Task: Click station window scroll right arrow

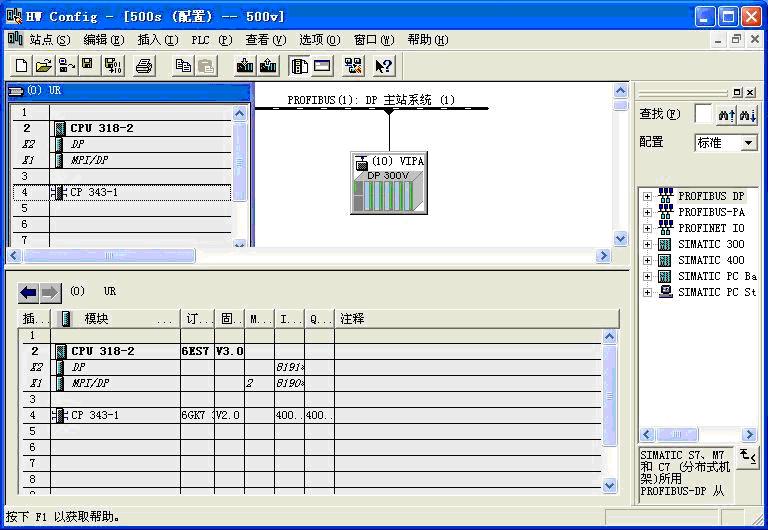Action: pos(603,256)
